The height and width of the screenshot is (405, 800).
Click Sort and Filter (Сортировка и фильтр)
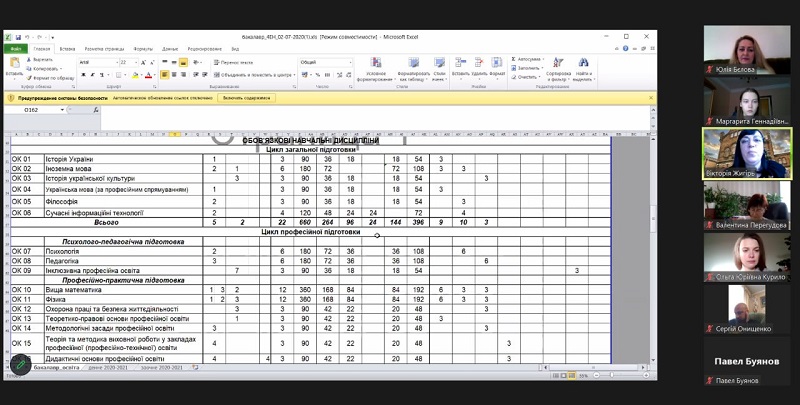[x=558, y=70]
